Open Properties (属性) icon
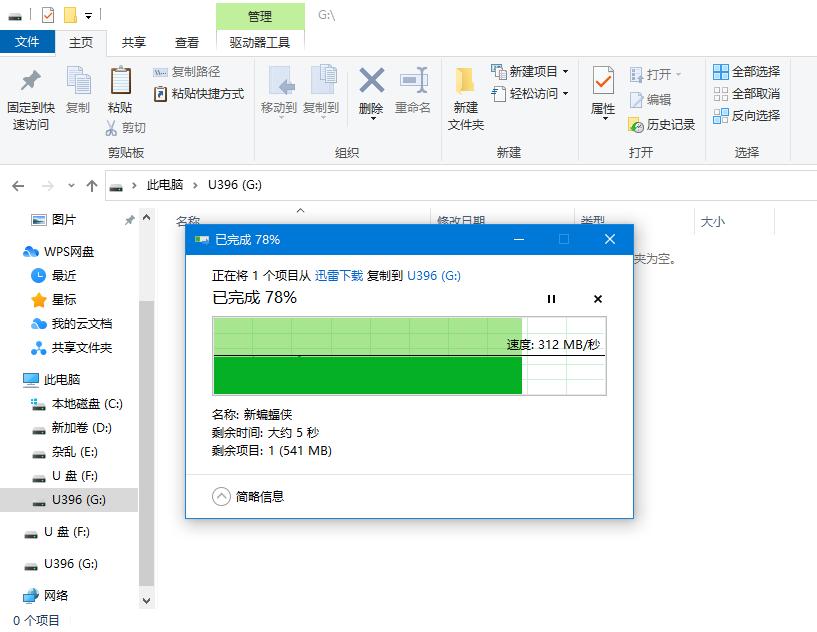Viewport: 817px width, 632px height. point(603,80)
